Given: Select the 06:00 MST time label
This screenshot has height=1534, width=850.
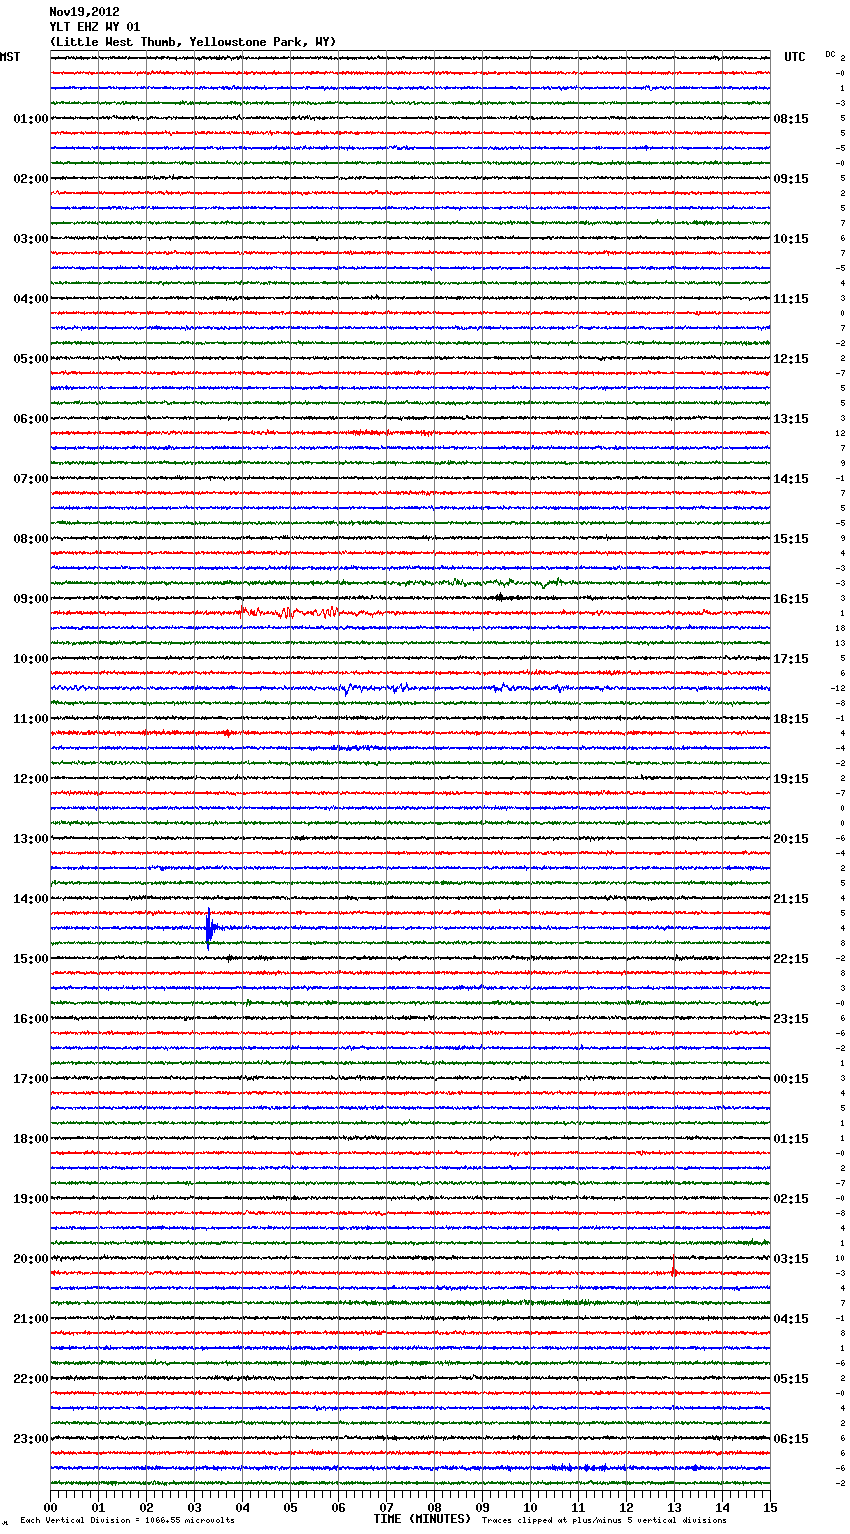Looking at the screenshot, I should (x=31, y=419).
